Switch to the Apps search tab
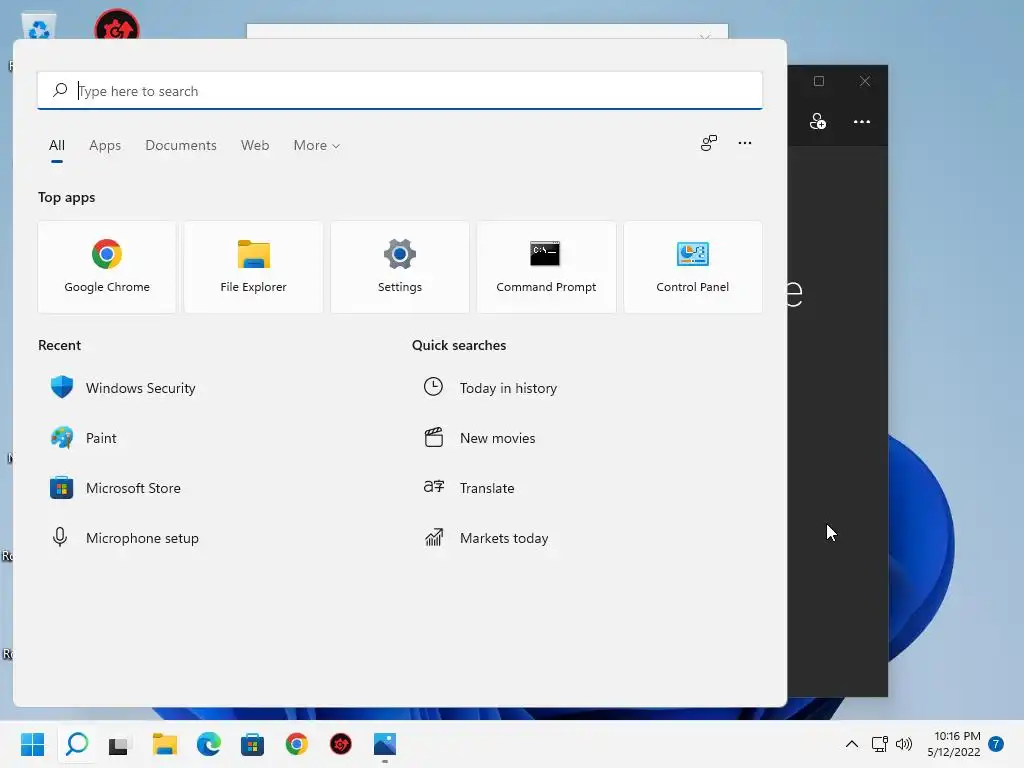 105,146
